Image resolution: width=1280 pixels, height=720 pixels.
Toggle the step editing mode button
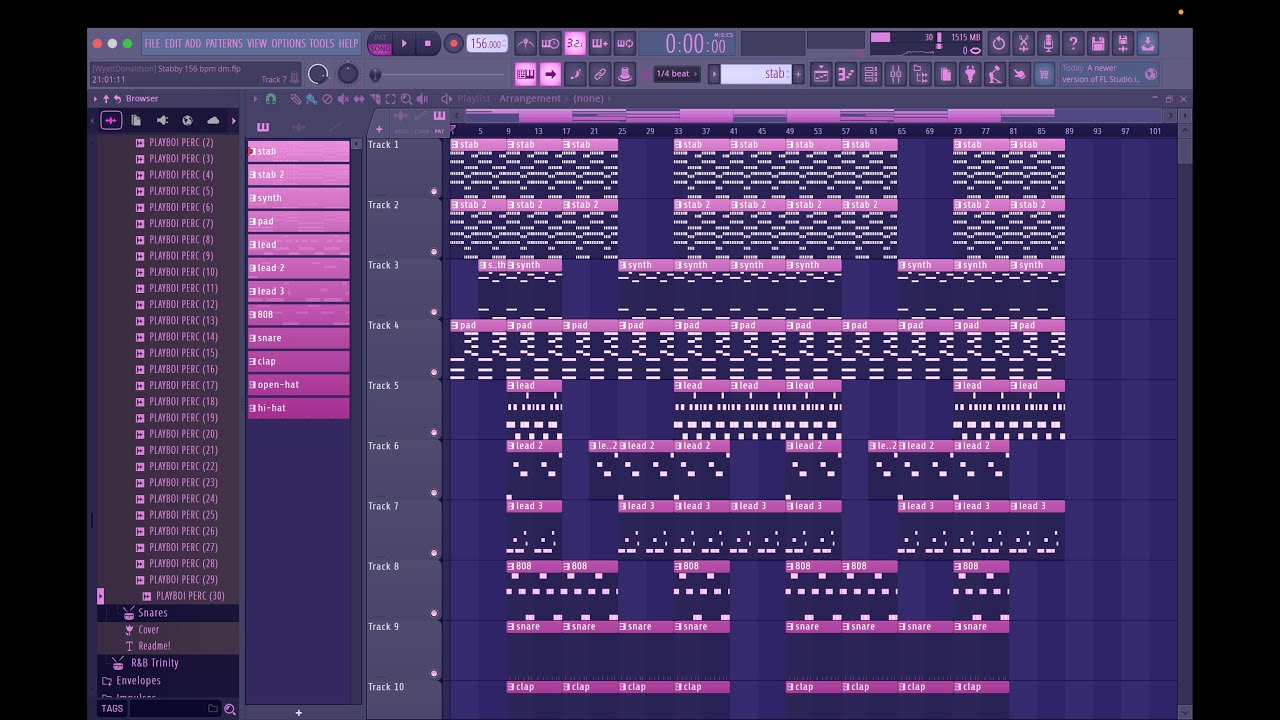point(575,74)
